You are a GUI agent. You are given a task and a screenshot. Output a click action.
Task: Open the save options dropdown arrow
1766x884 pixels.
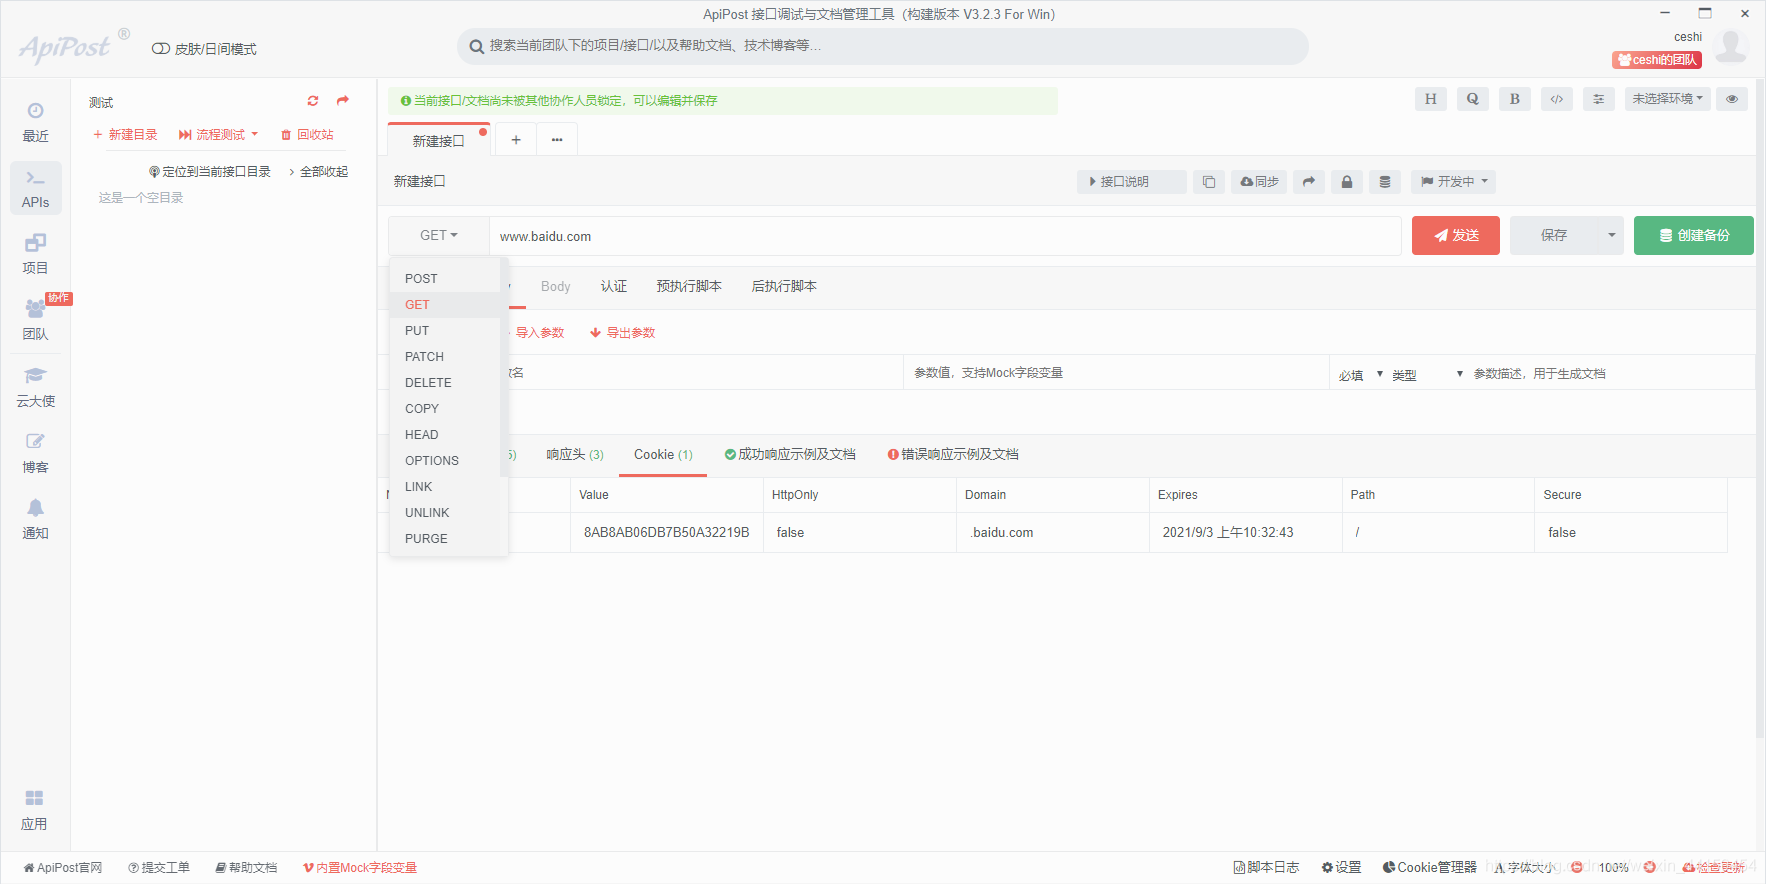click(x=1611, y=236)
